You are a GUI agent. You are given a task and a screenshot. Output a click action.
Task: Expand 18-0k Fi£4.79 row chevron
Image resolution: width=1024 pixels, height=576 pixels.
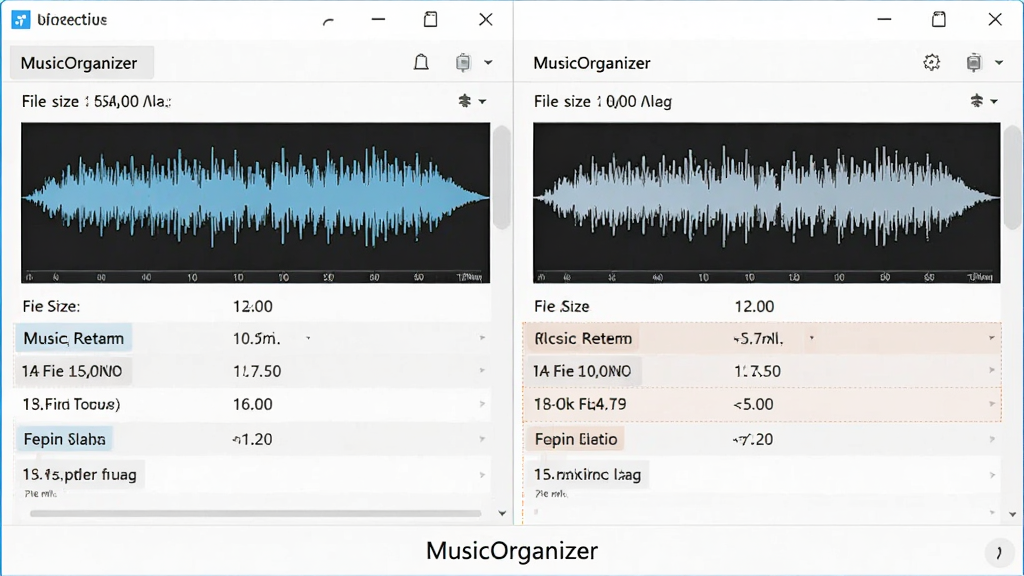click(x=991, y=404)
